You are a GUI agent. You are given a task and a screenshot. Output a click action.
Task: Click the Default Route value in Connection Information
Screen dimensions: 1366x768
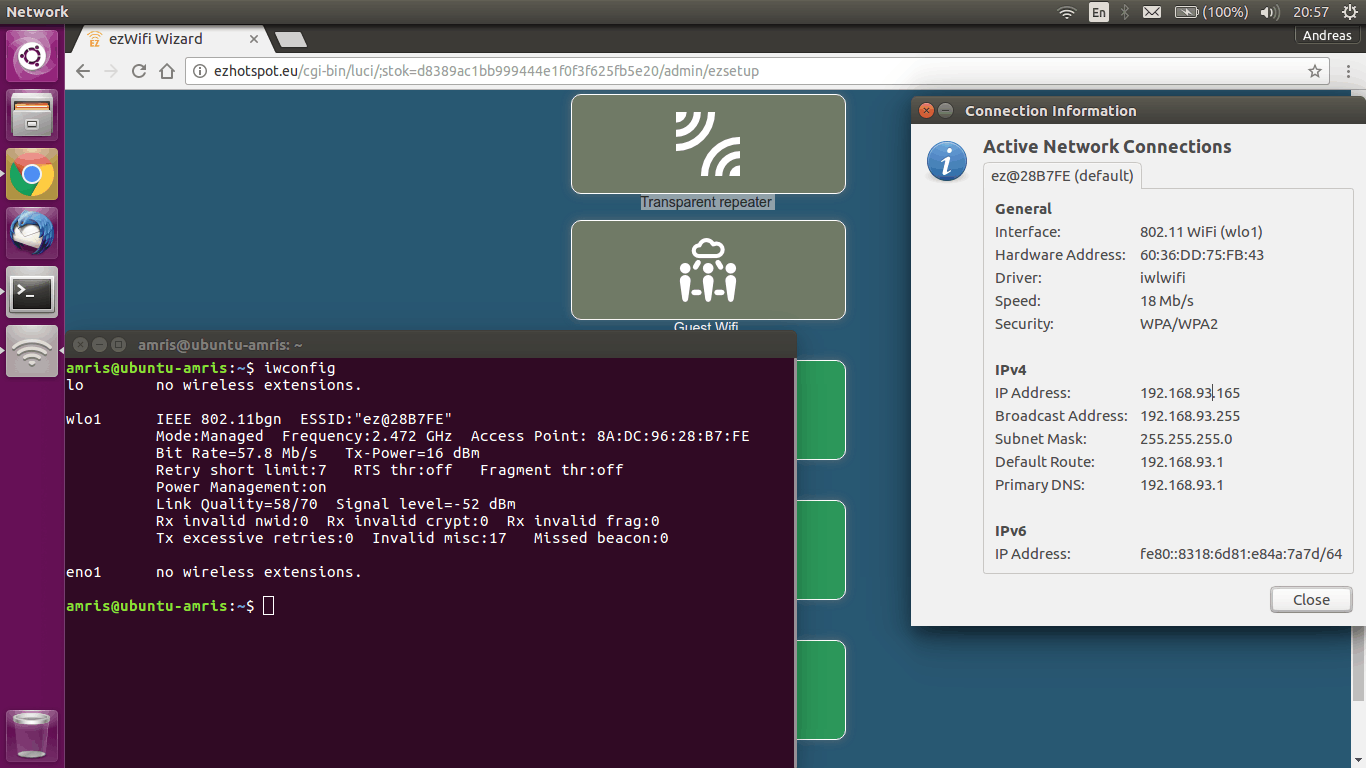pos(1182,462)
